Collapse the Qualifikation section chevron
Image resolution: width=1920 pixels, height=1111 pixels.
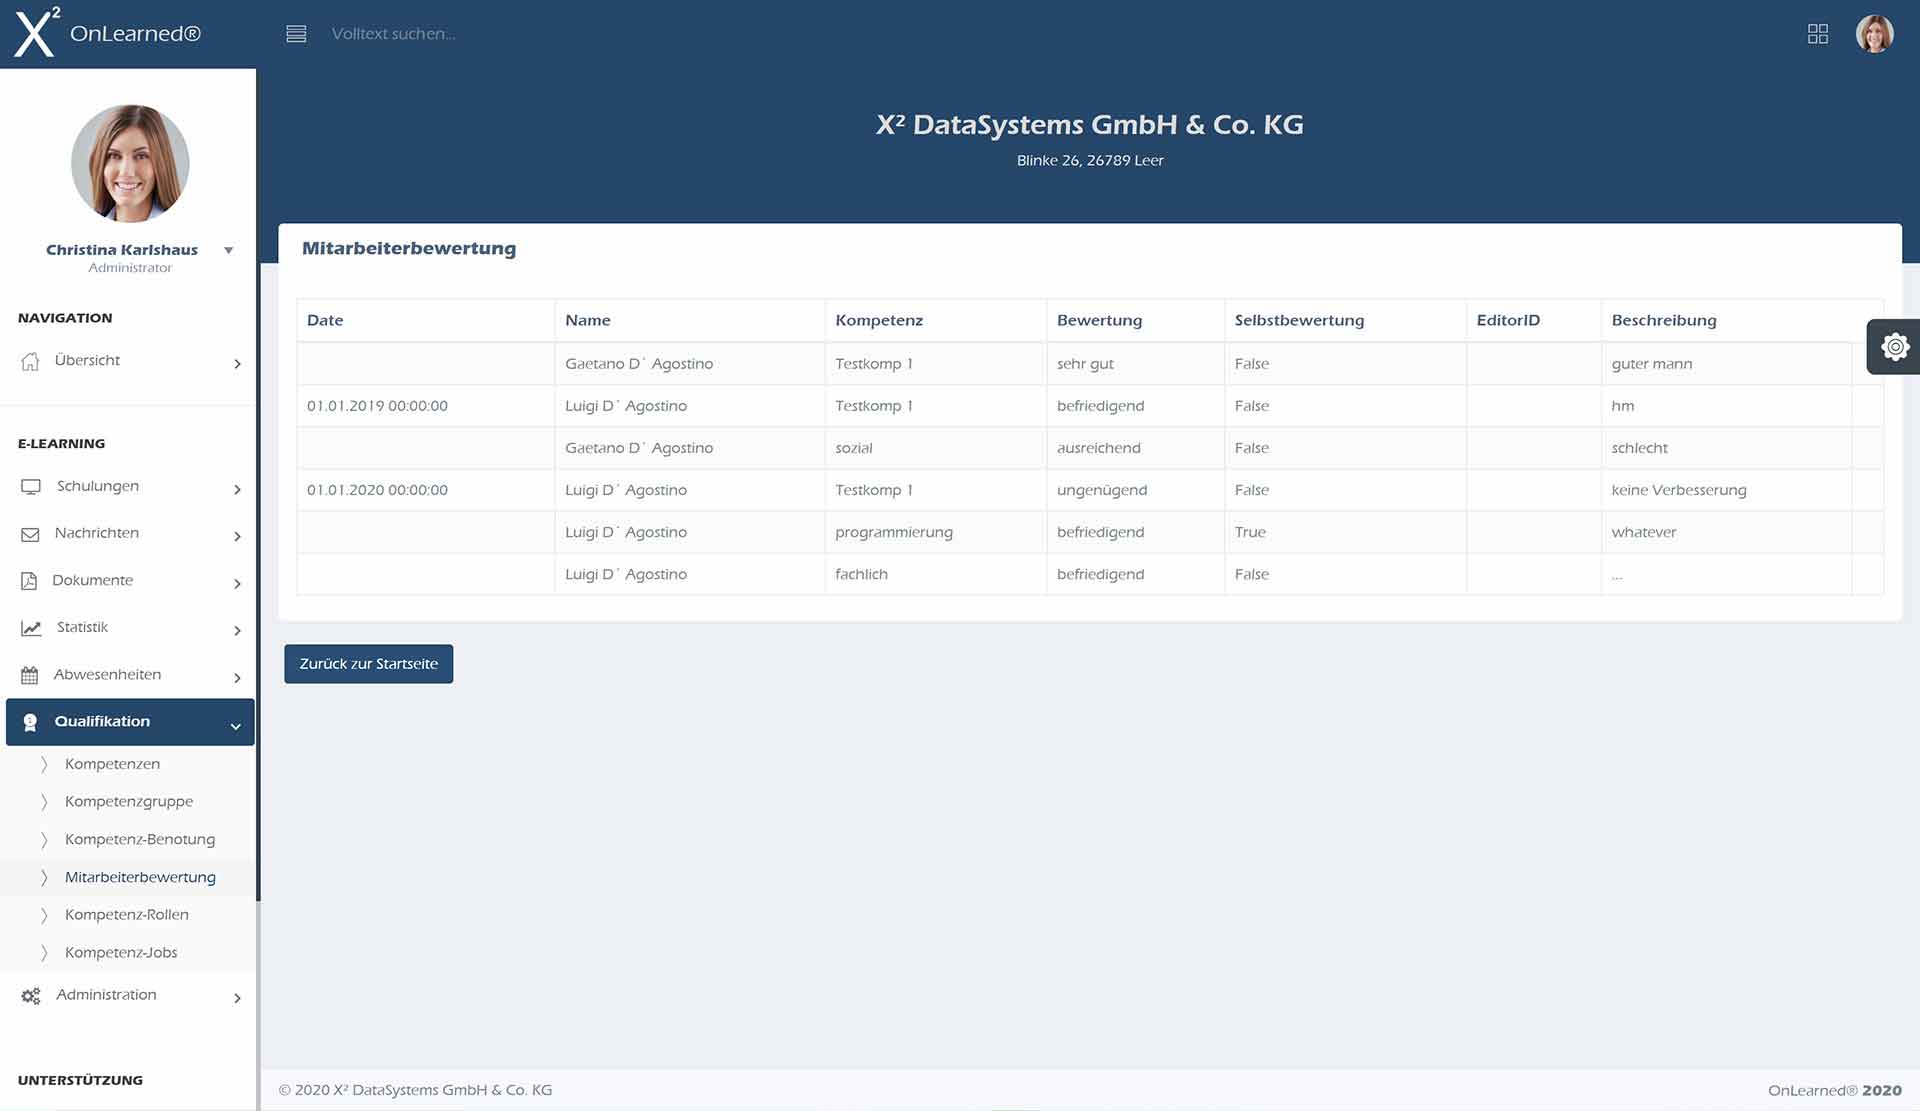point(236,726)
